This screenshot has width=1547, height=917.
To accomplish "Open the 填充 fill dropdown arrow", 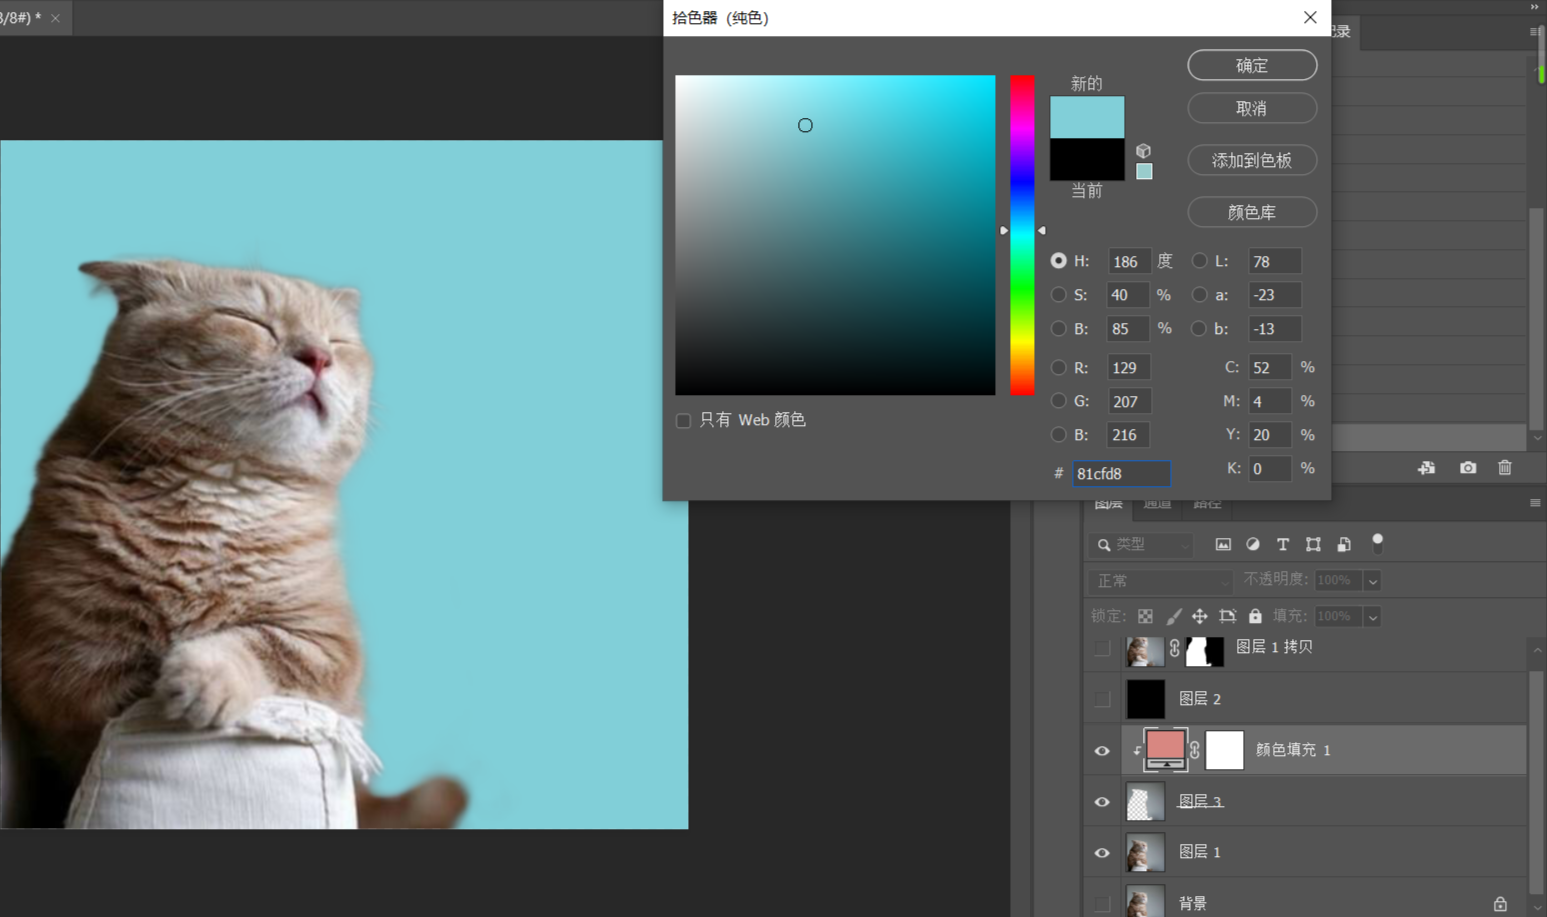I will point(1373,617).
